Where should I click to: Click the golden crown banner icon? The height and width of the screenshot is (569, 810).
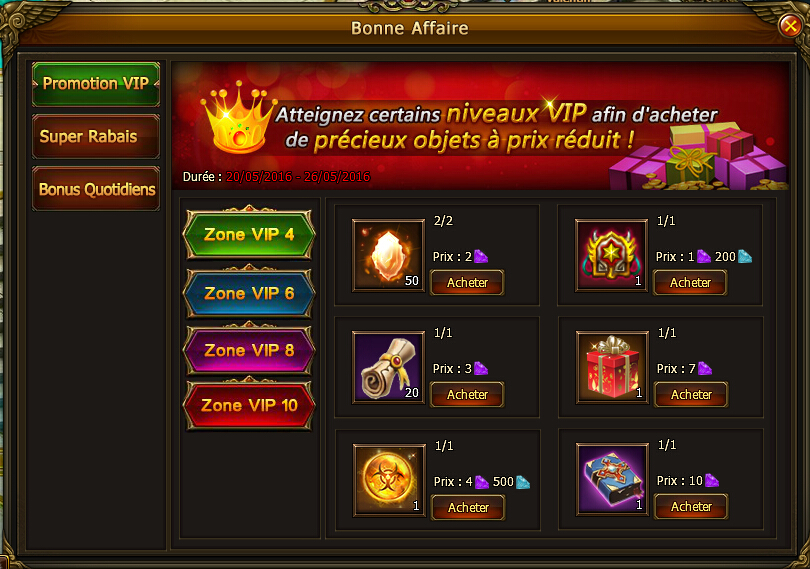point(239,117)
